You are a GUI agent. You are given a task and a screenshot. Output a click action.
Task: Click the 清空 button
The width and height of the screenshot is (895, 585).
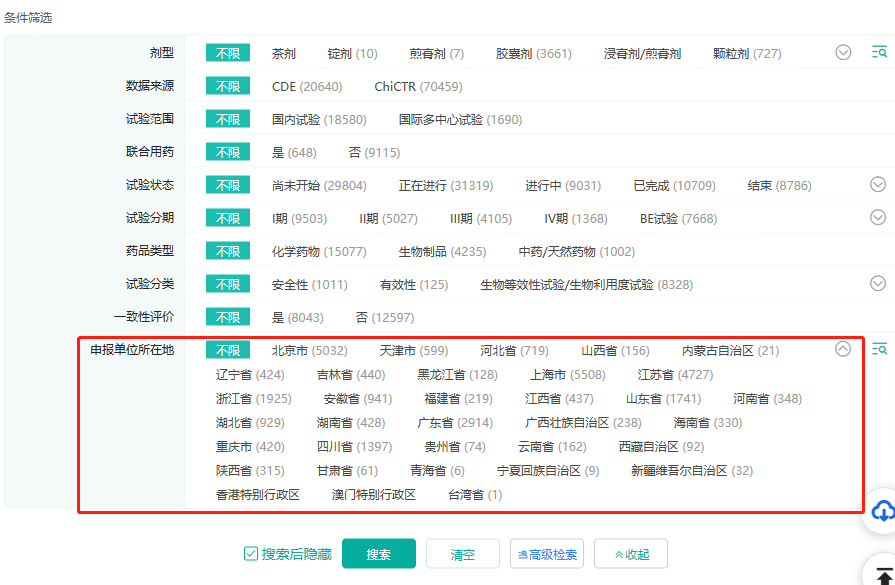click(462, 554)
